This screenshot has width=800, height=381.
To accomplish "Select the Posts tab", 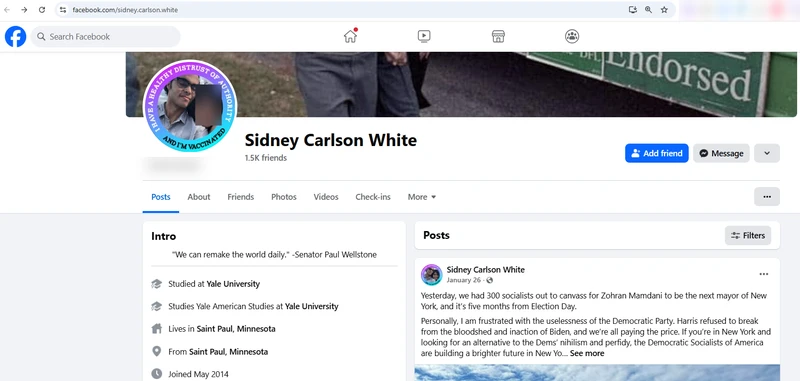I will pyautogui.click(x=161, y=197).
